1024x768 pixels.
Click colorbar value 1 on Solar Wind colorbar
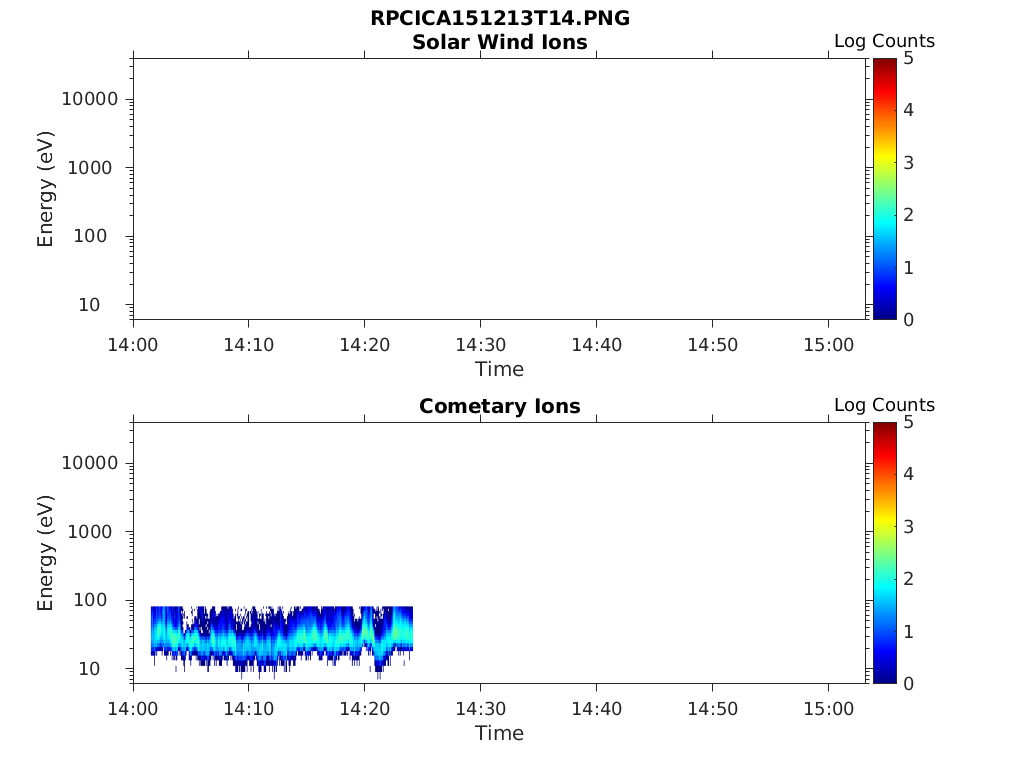tap(908, 267)
